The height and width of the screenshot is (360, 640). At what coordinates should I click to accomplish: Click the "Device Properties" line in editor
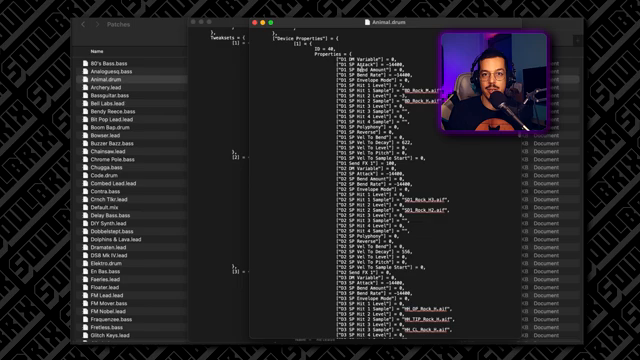306,38
